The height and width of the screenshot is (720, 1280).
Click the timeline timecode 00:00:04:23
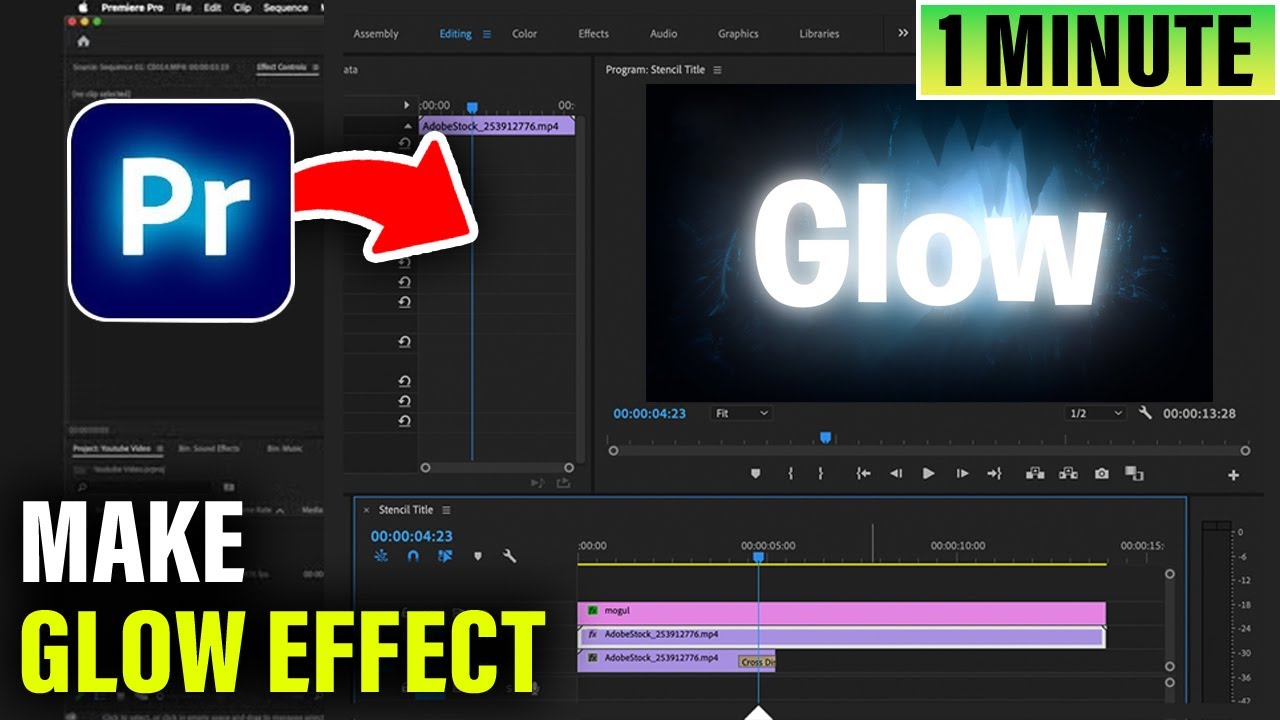412,536
